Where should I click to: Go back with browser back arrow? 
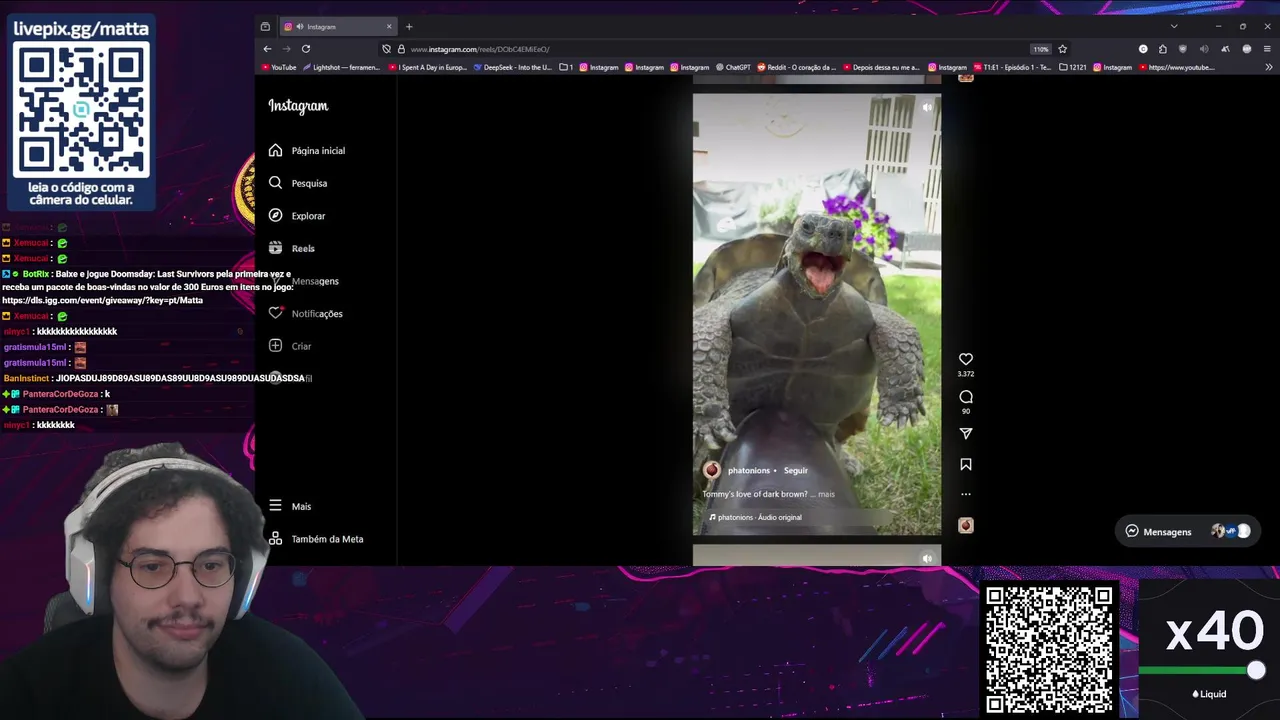click(x=267, y=49)
